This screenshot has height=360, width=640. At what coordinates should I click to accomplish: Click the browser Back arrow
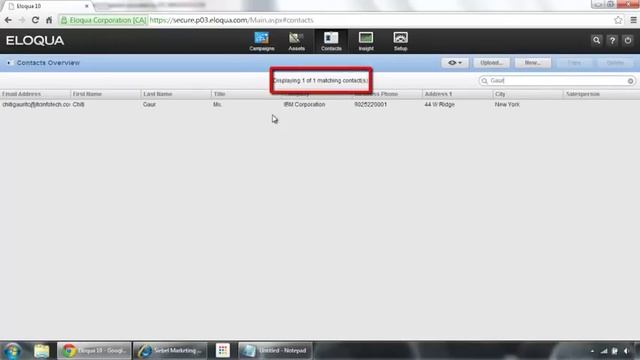click(8, 20)
